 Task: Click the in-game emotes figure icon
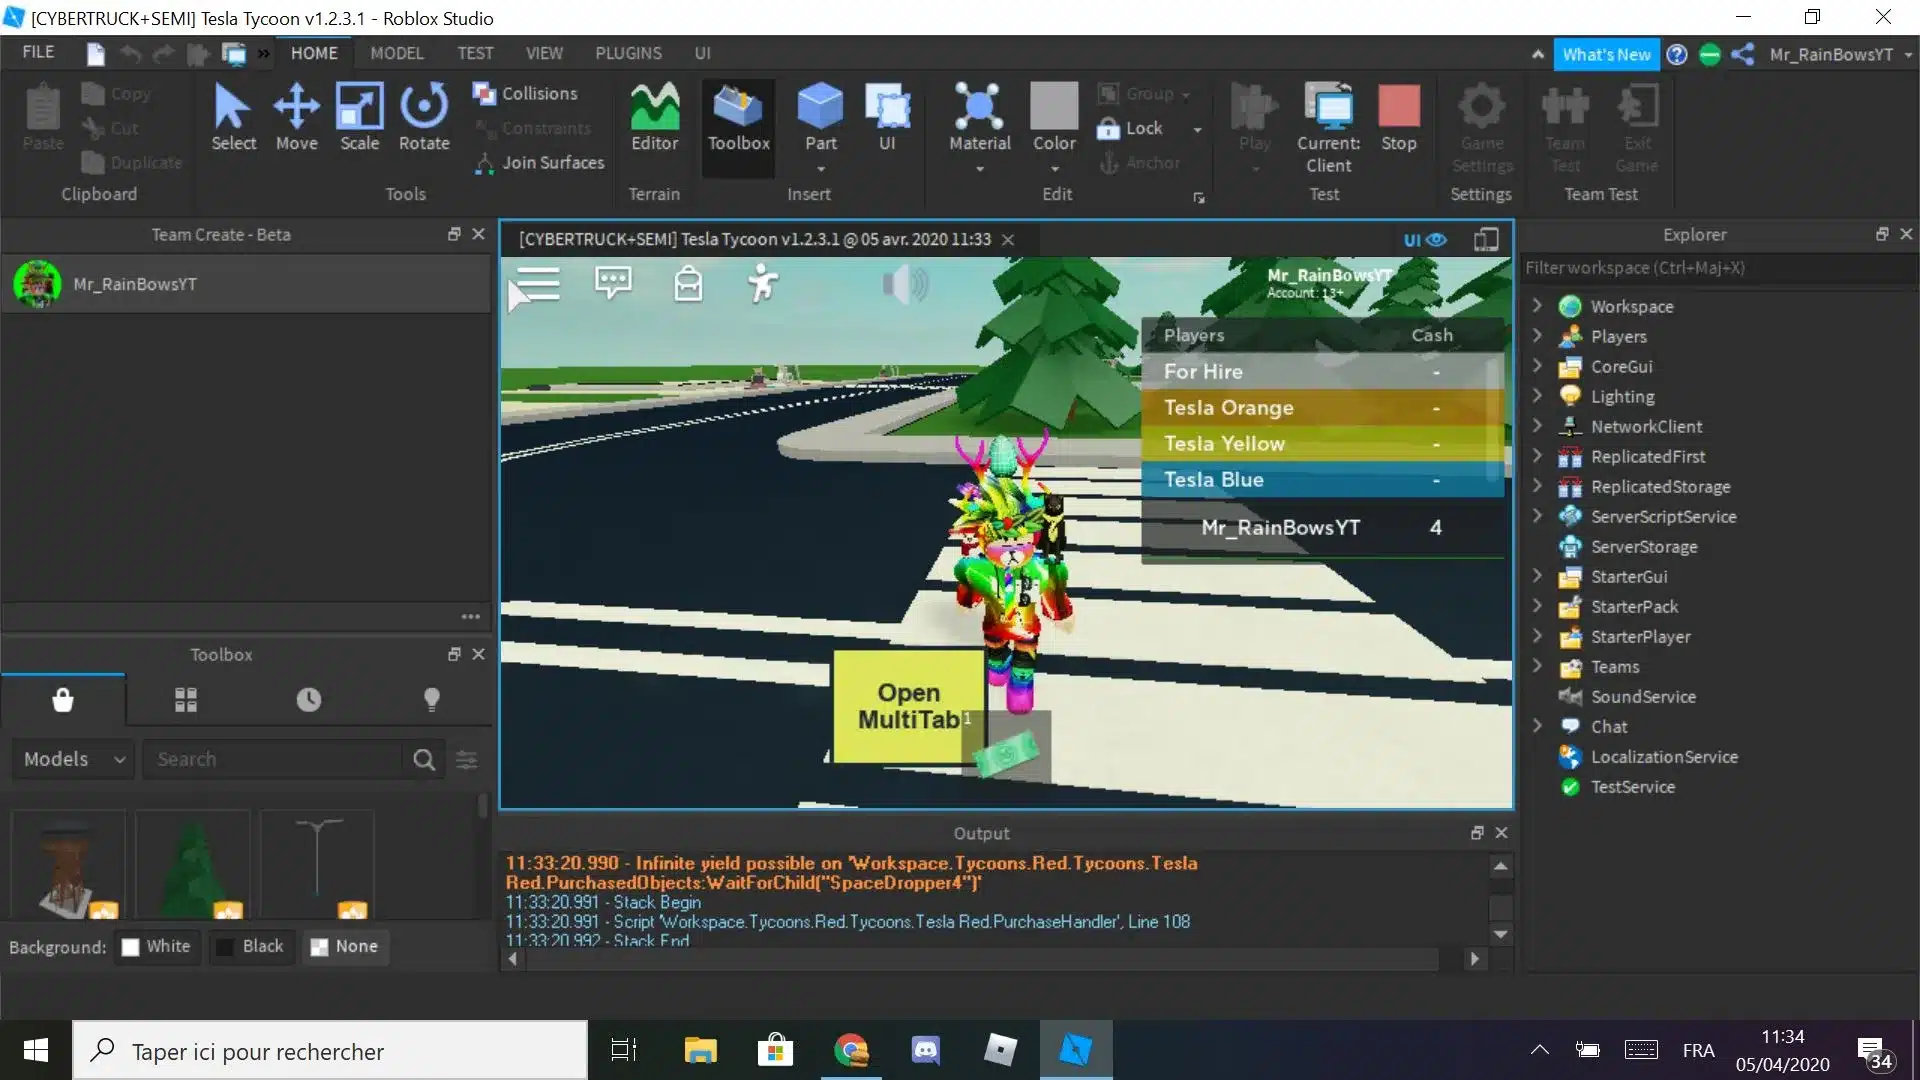[x=762, y=284]
